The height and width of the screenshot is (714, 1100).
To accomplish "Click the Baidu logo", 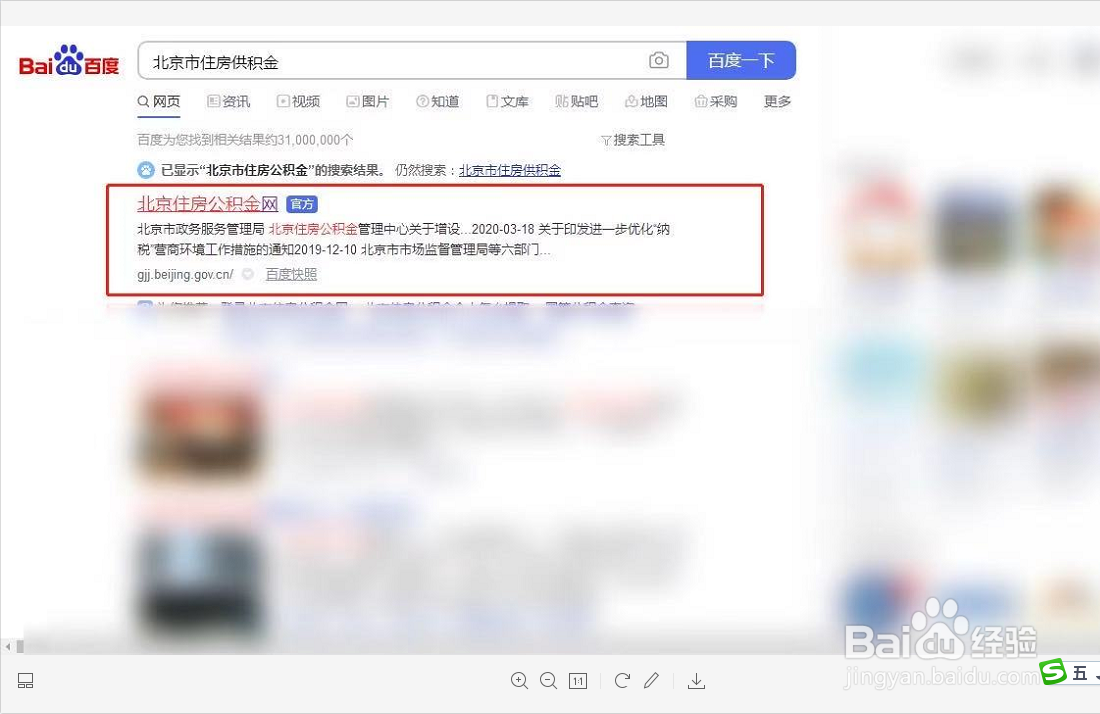I will click(x=69, y=61).
